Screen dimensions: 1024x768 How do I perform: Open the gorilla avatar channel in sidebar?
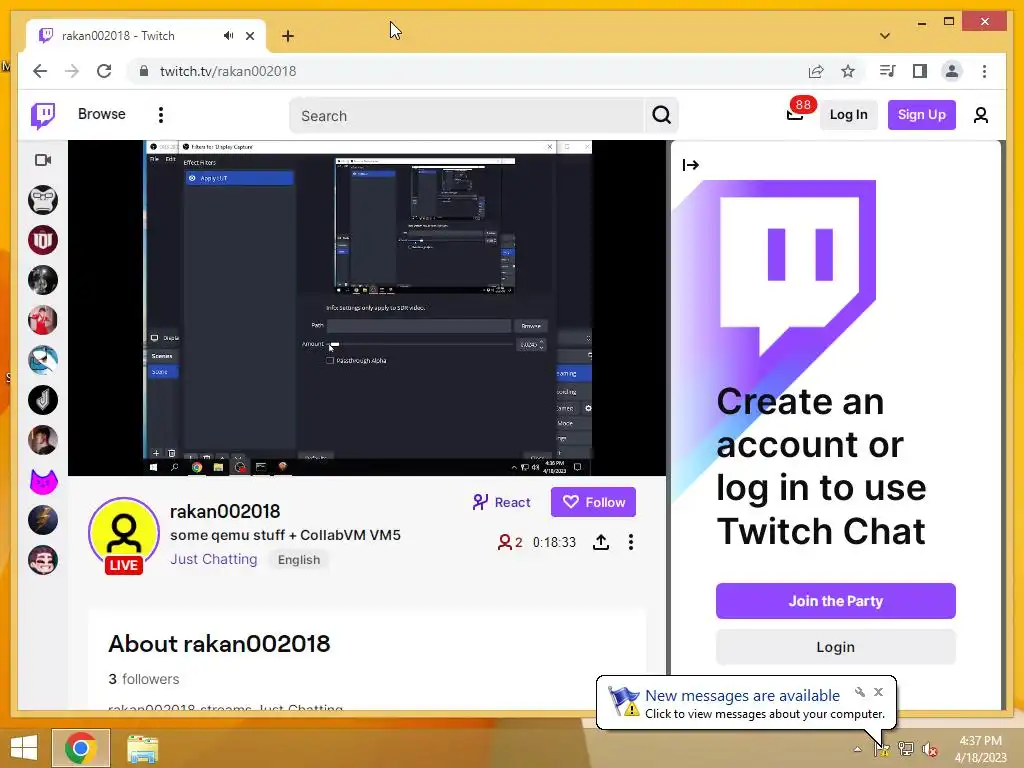[x=43, y=200]
